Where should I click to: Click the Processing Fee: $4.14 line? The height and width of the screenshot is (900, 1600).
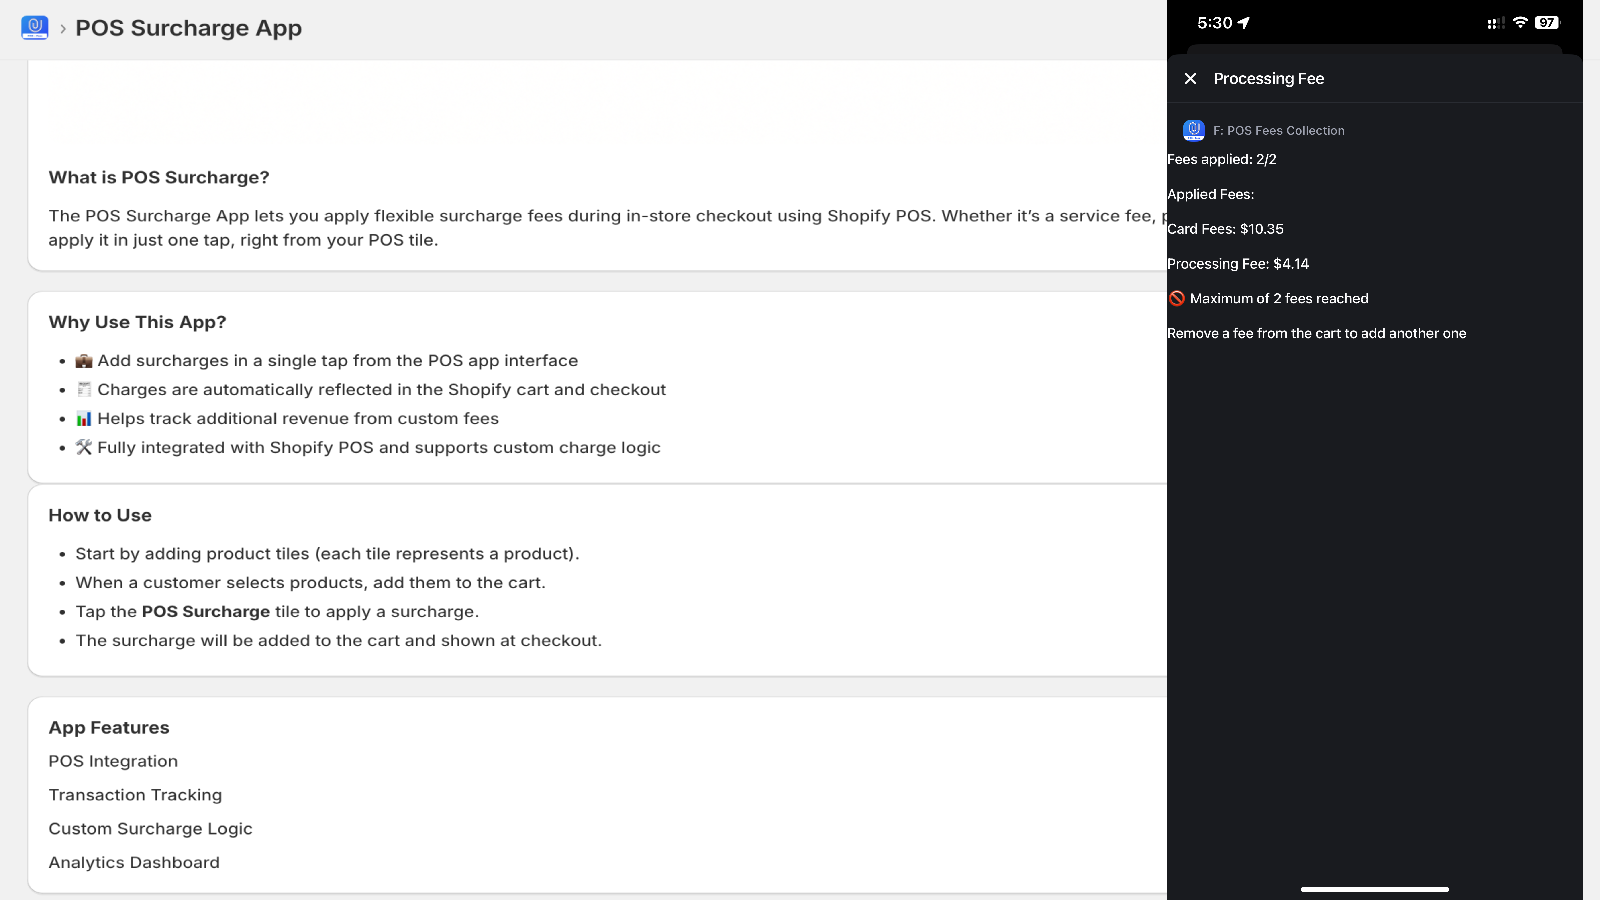coord(1238,264)
